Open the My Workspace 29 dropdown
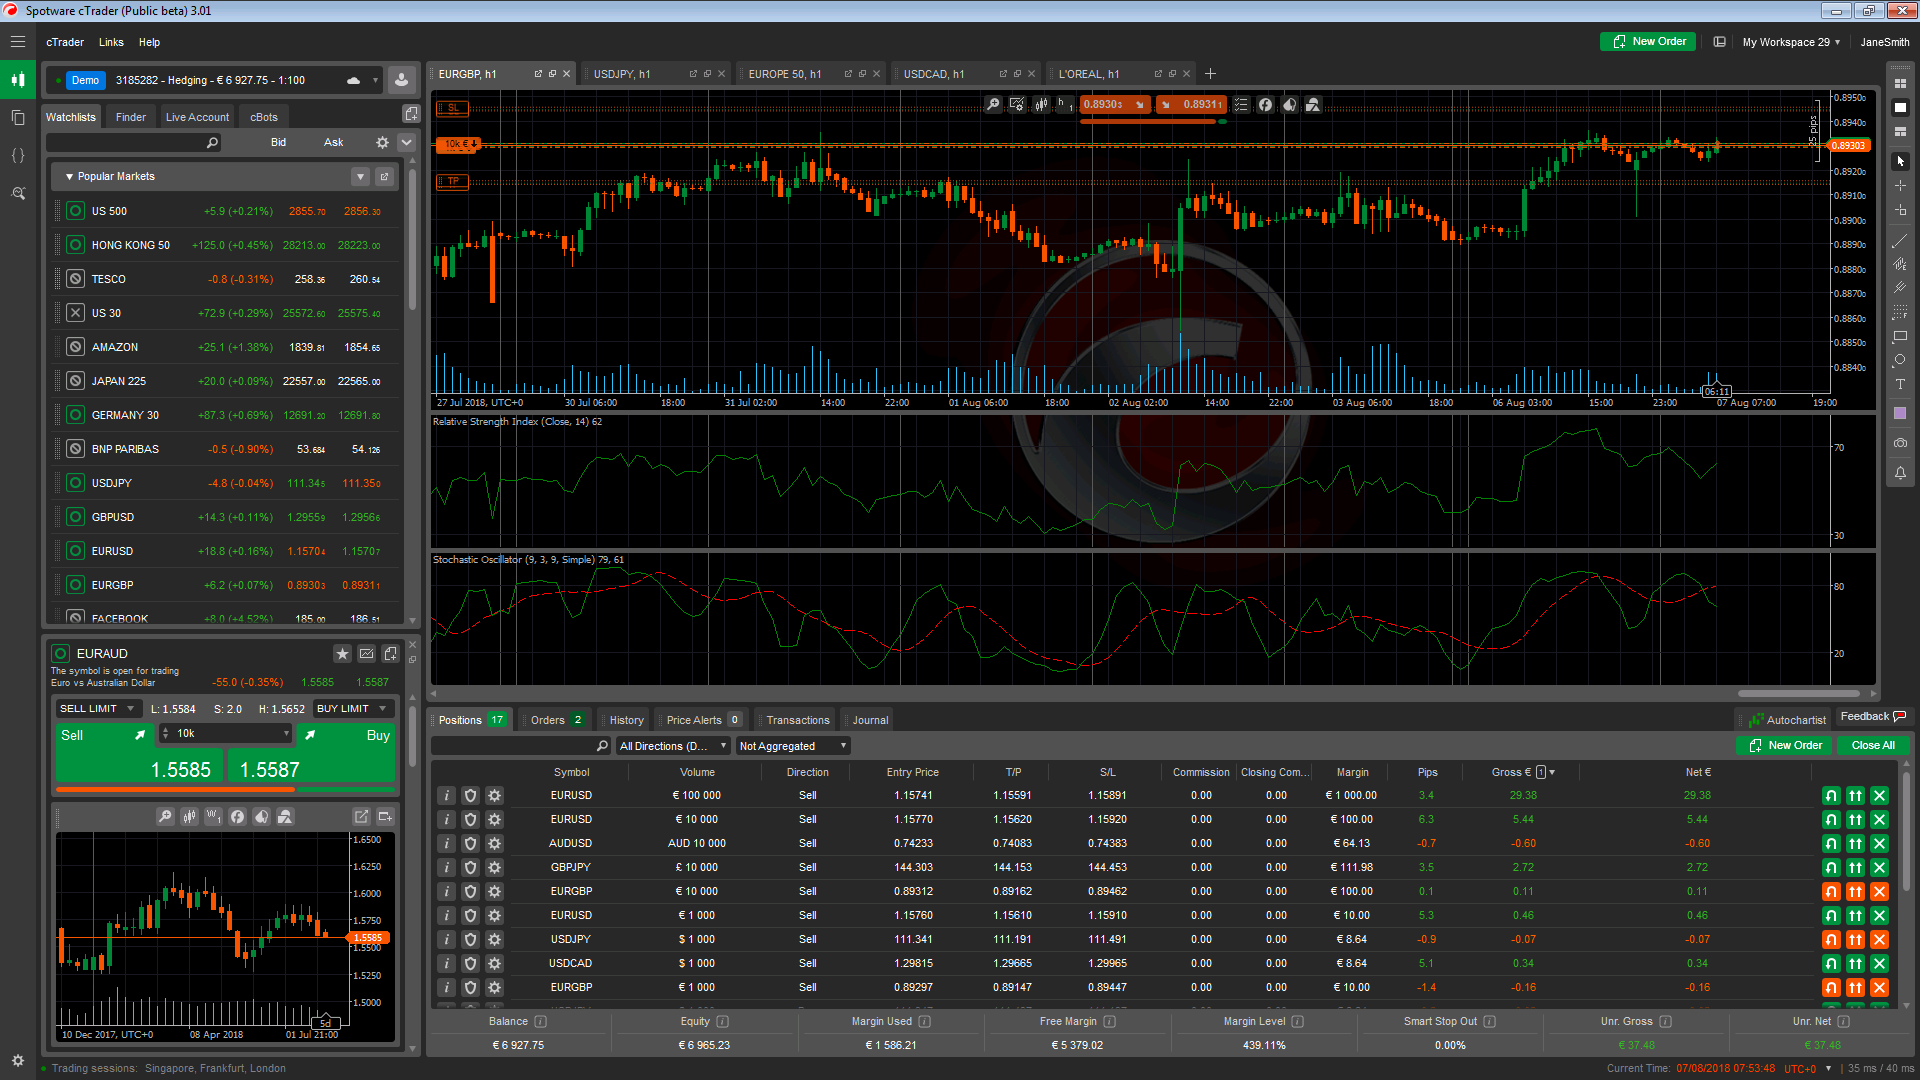The image size is (1920, 1080). [1791, 42]
